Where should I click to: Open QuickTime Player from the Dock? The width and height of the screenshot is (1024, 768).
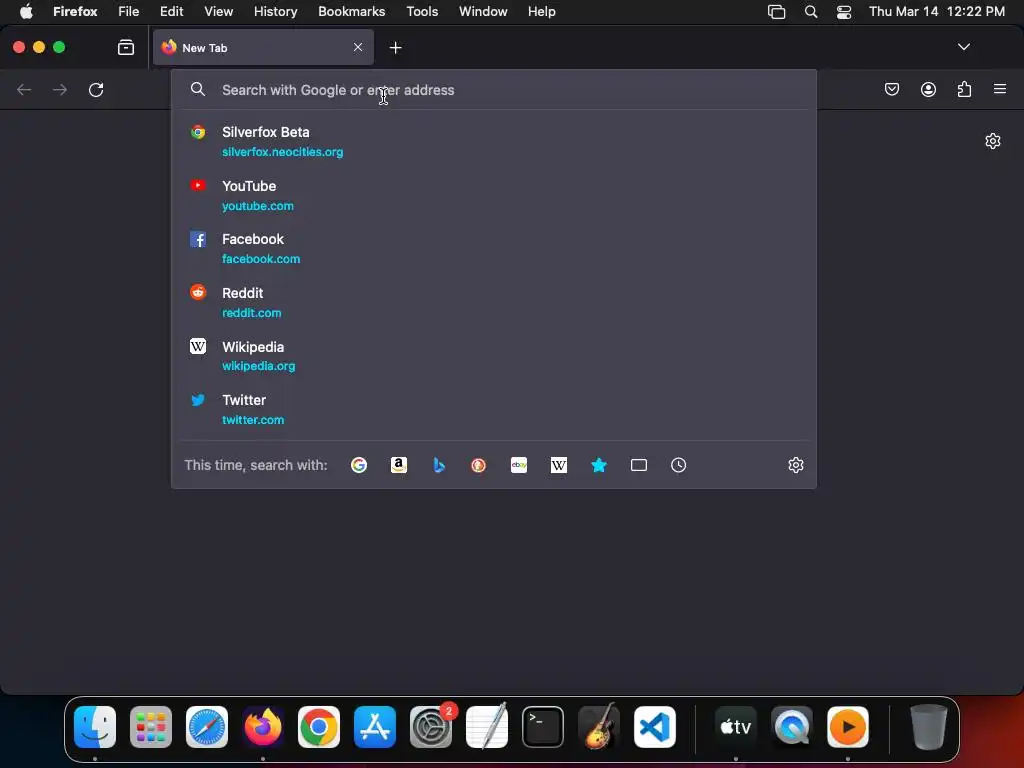click(x=792, y=727)
